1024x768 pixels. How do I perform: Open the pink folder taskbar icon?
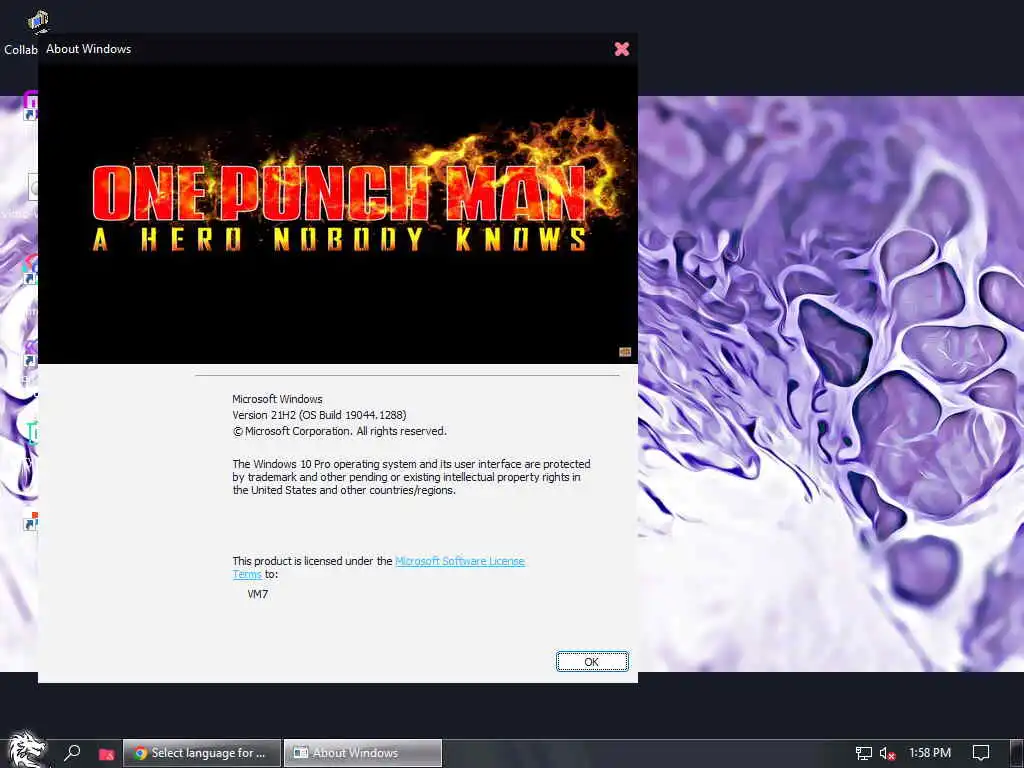pos(106,754)
